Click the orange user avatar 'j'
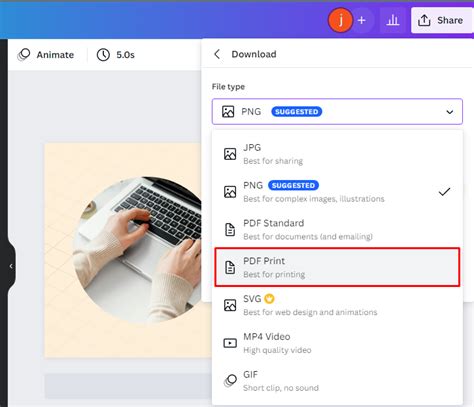The width and height of the screenshot is (474, 407). (340, 20)
